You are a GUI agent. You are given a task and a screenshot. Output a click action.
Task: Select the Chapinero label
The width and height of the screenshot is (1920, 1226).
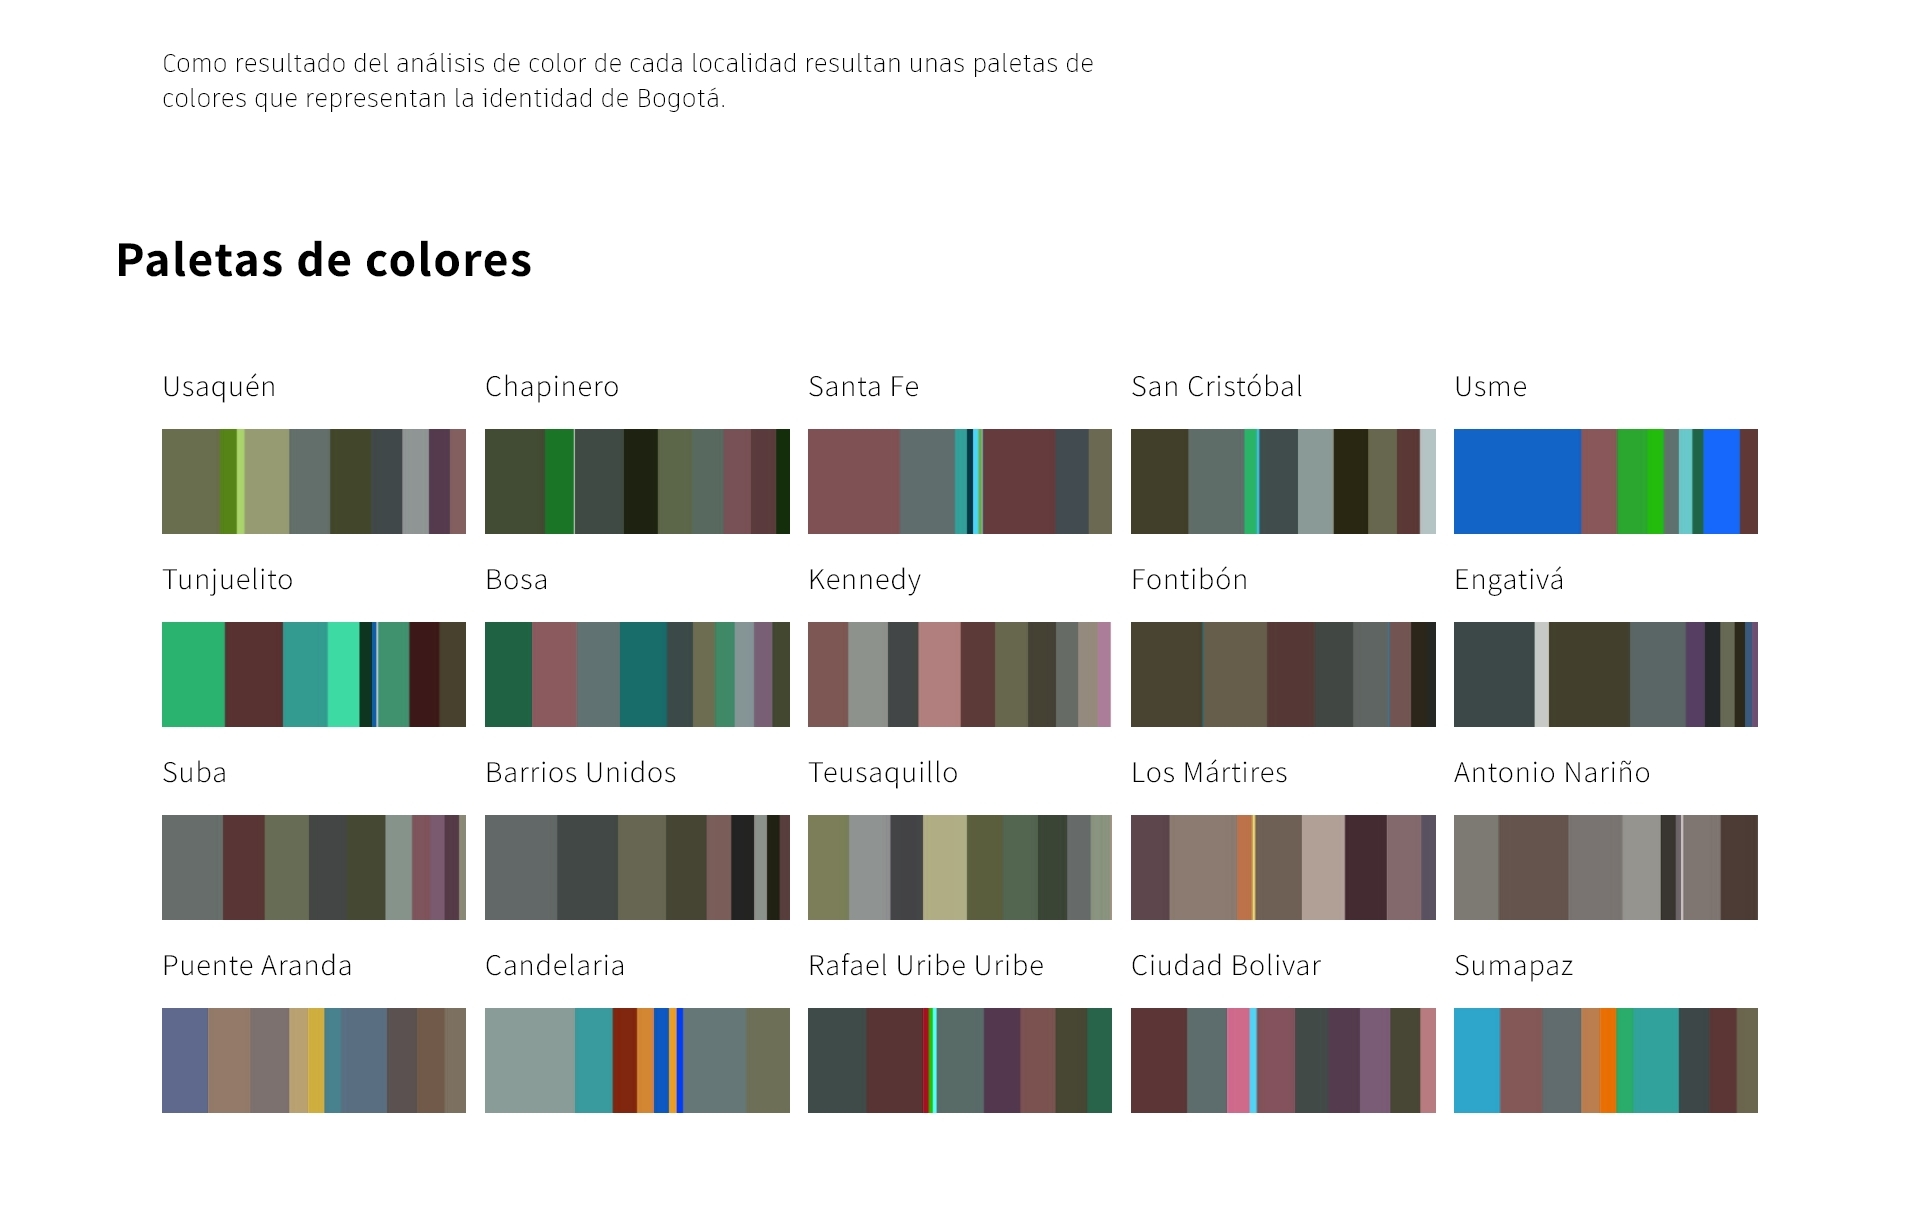tap(552, 387)
